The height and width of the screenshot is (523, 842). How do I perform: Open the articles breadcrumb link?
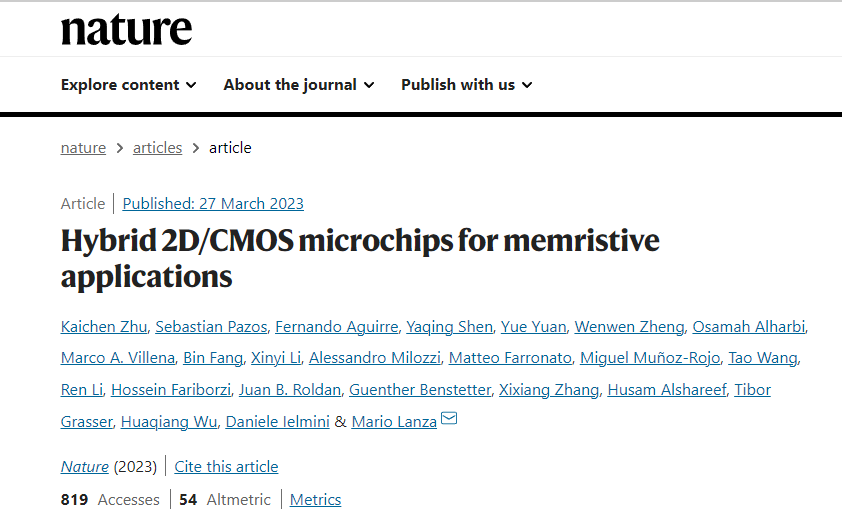click(x=157, y=148)
